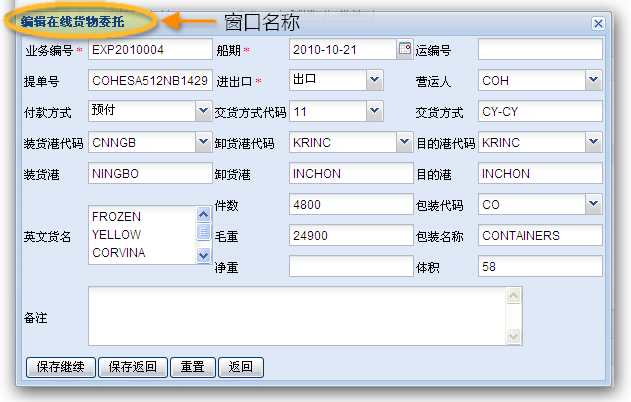The width and height of the screenshot is (631, 402).
Task: Click the 包装名称 CONTAINERS field
Action: [540, 235]
